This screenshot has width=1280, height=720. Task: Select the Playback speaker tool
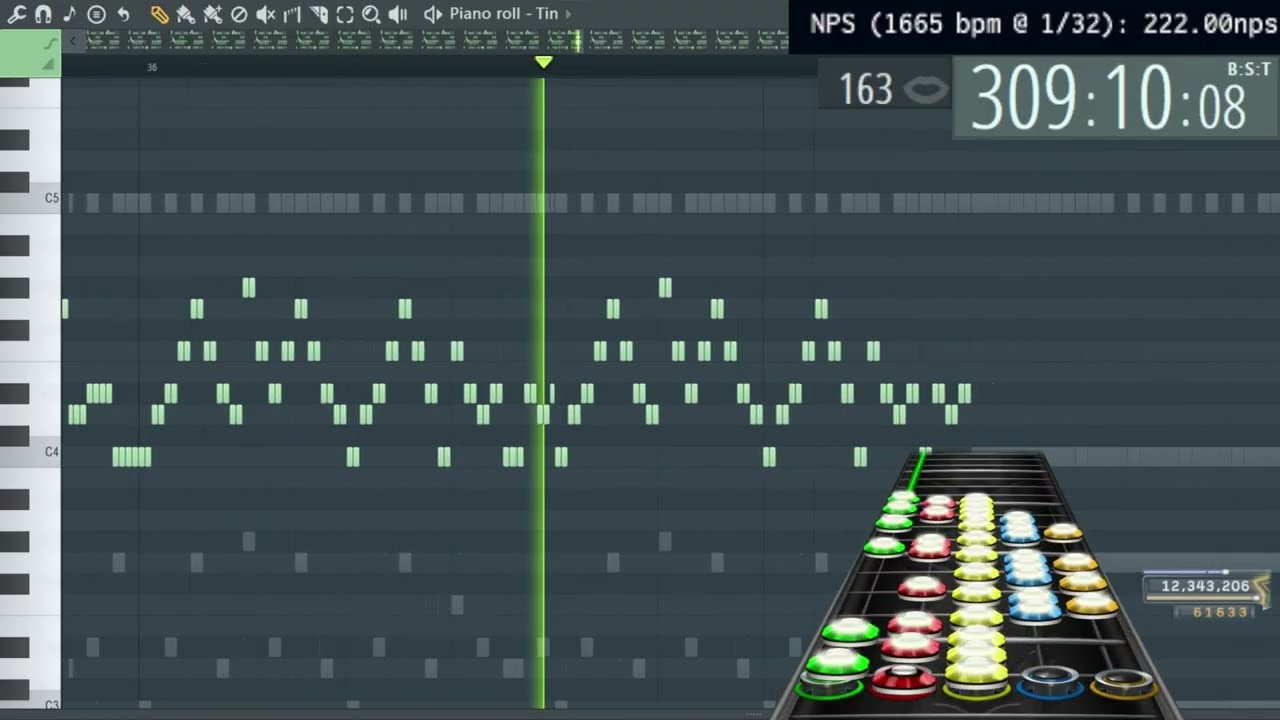coord(398,14)
